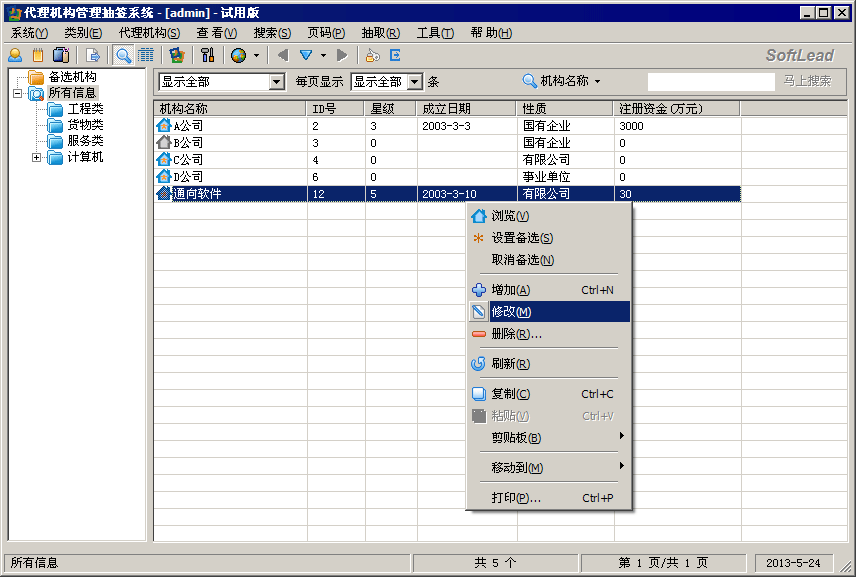Image resolution: width=856 pixels, height=577 pixels.
Task: Select the 工程类 folder
Action: coord(85,109)
